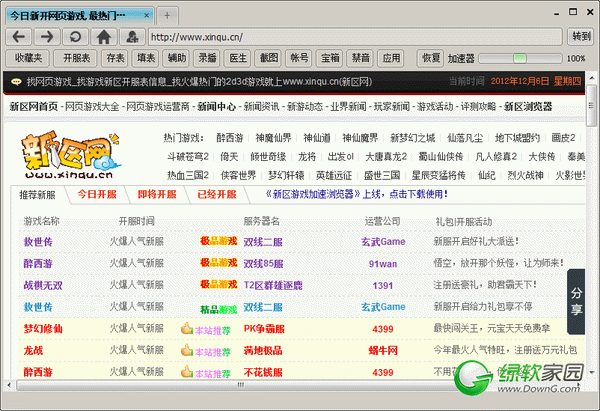The height and width of the screenshot is (411, 600).
Task: Open the 网页游戏运营商 navigation link
Action: pos(158,106)
